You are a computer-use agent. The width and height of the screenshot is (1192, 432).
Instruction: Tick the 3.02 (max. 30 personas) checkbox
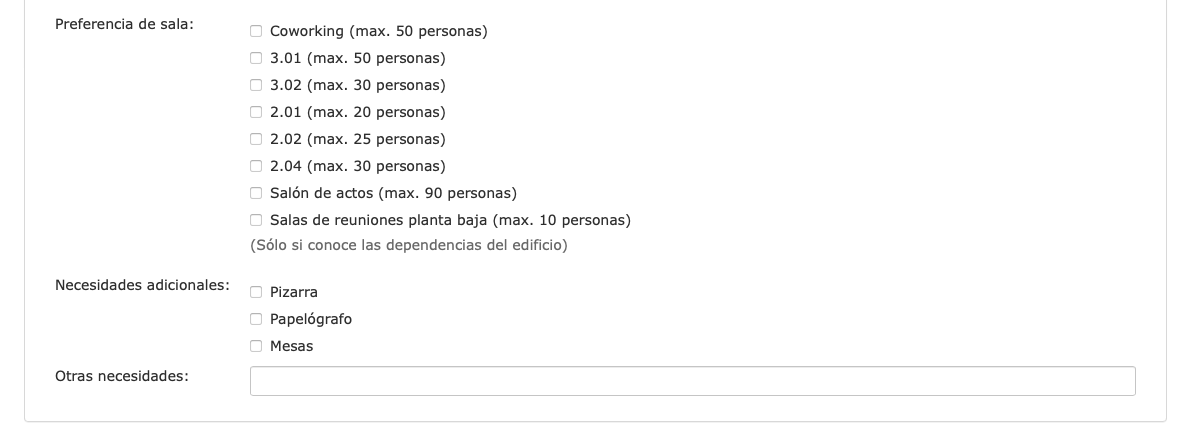tap(256, 85)
